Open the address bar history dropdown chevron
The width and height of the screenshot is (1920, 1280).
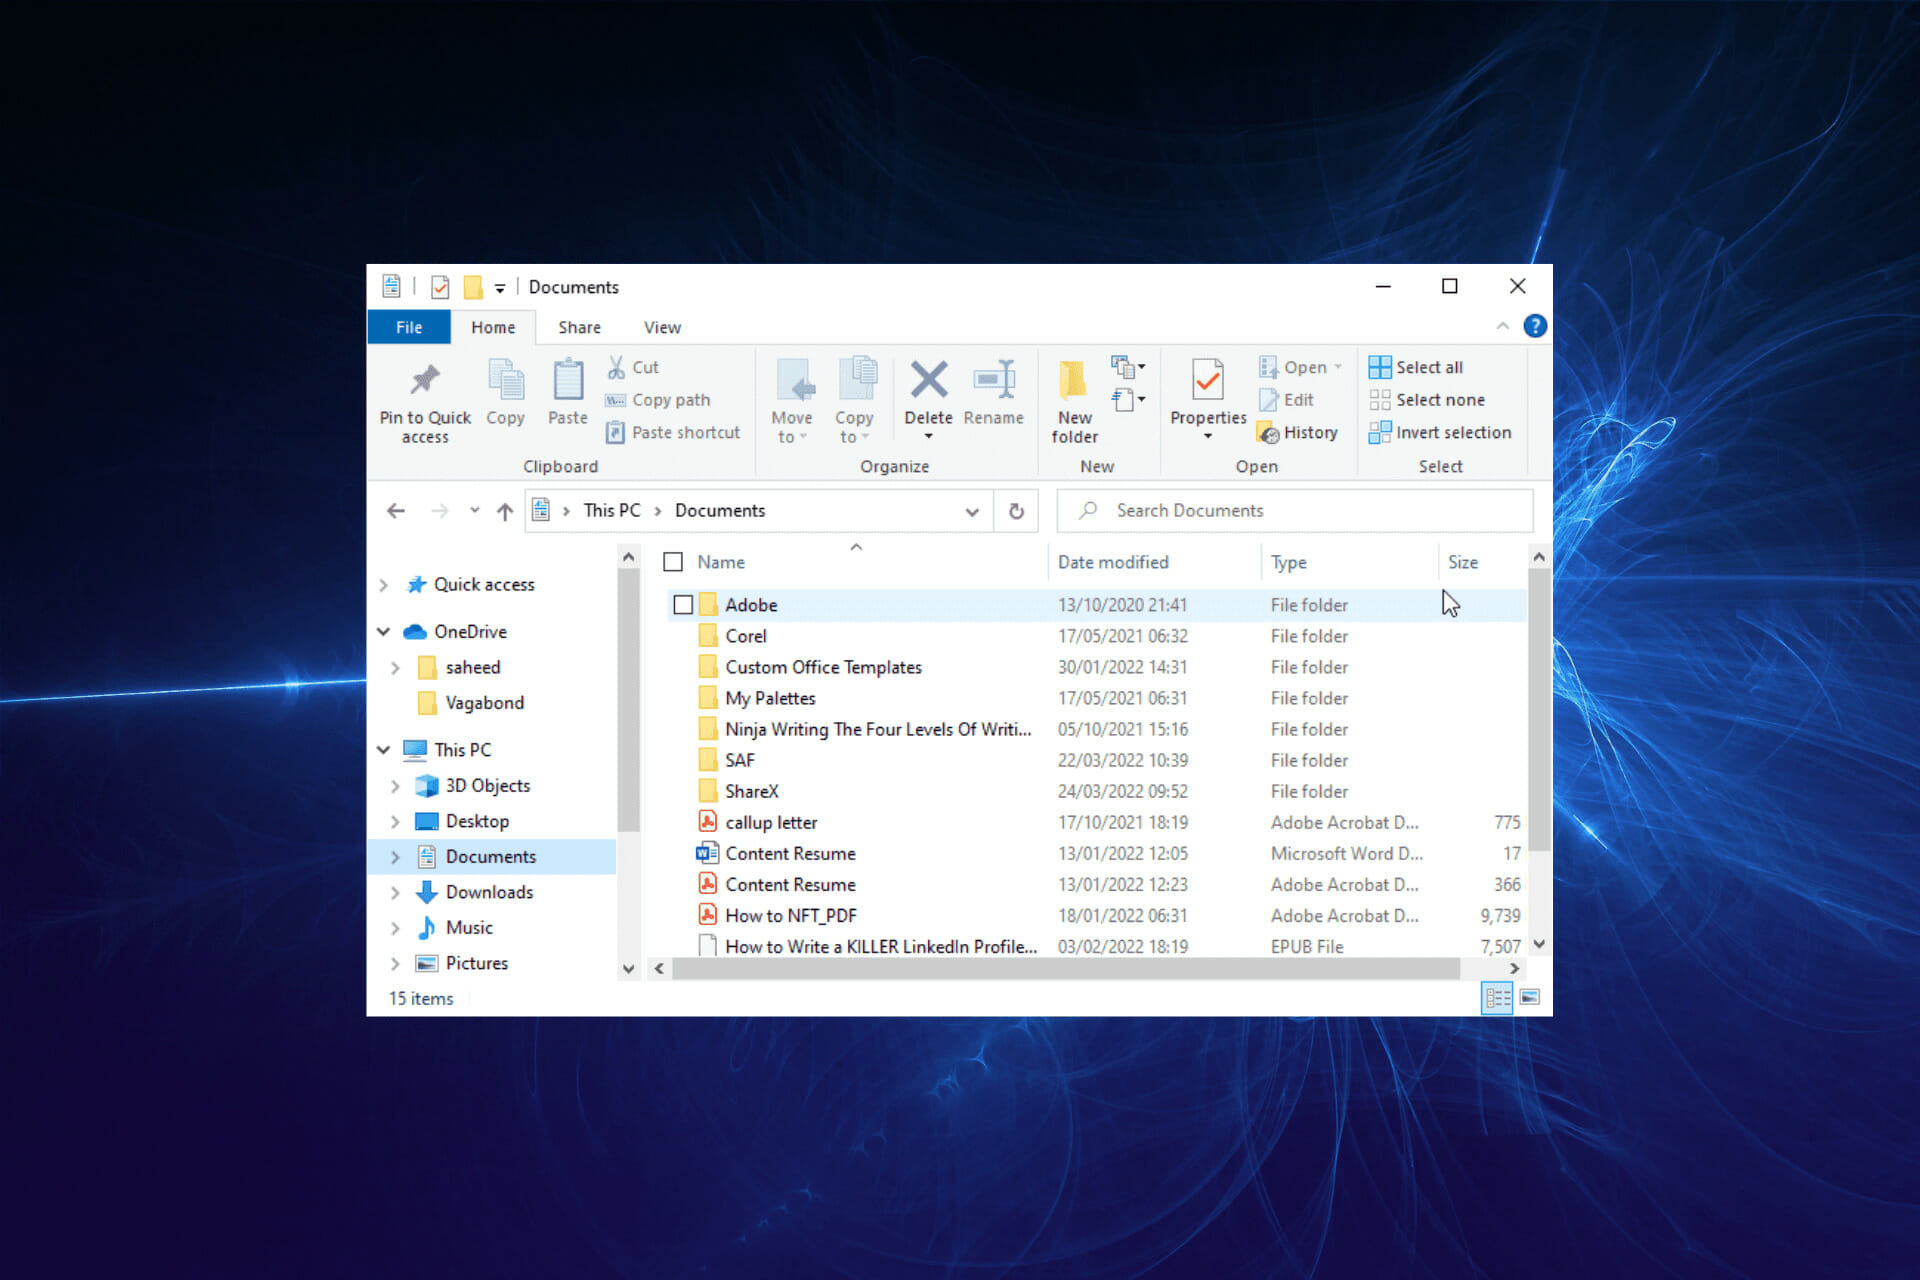tap(972, 511)
